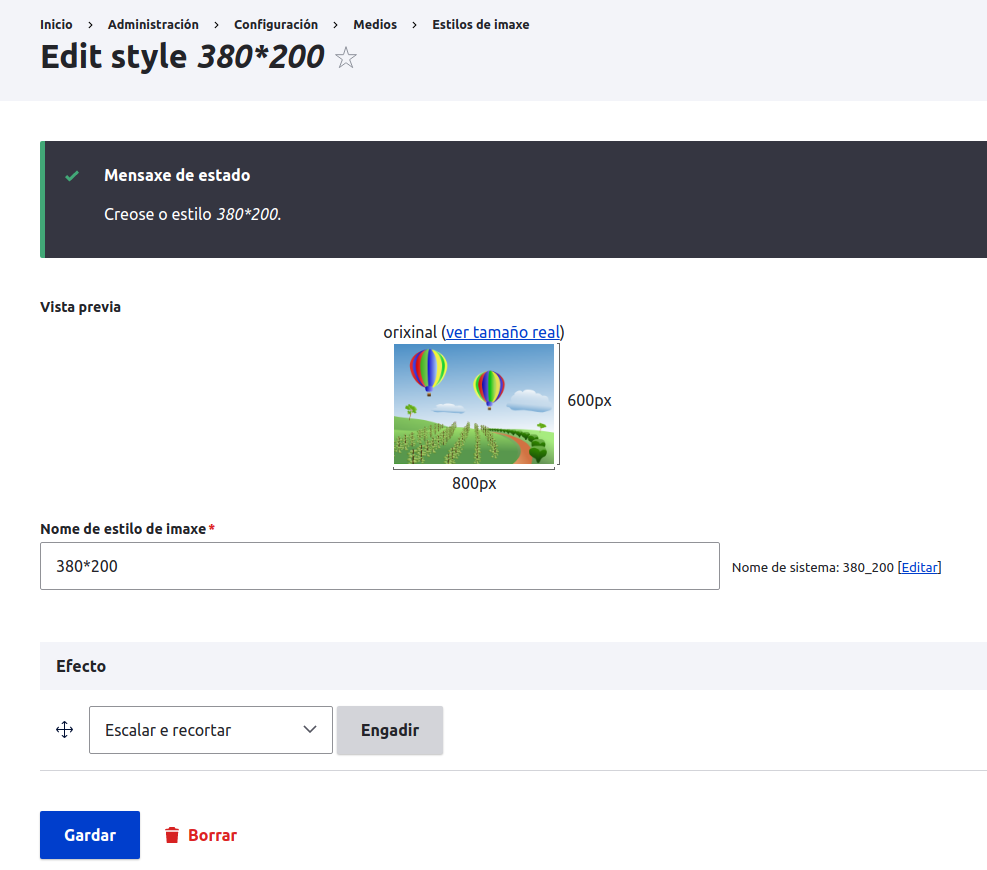987x870 pixels.
Task: Open the Configuración breadcrumb item
Action: point(276,24)
